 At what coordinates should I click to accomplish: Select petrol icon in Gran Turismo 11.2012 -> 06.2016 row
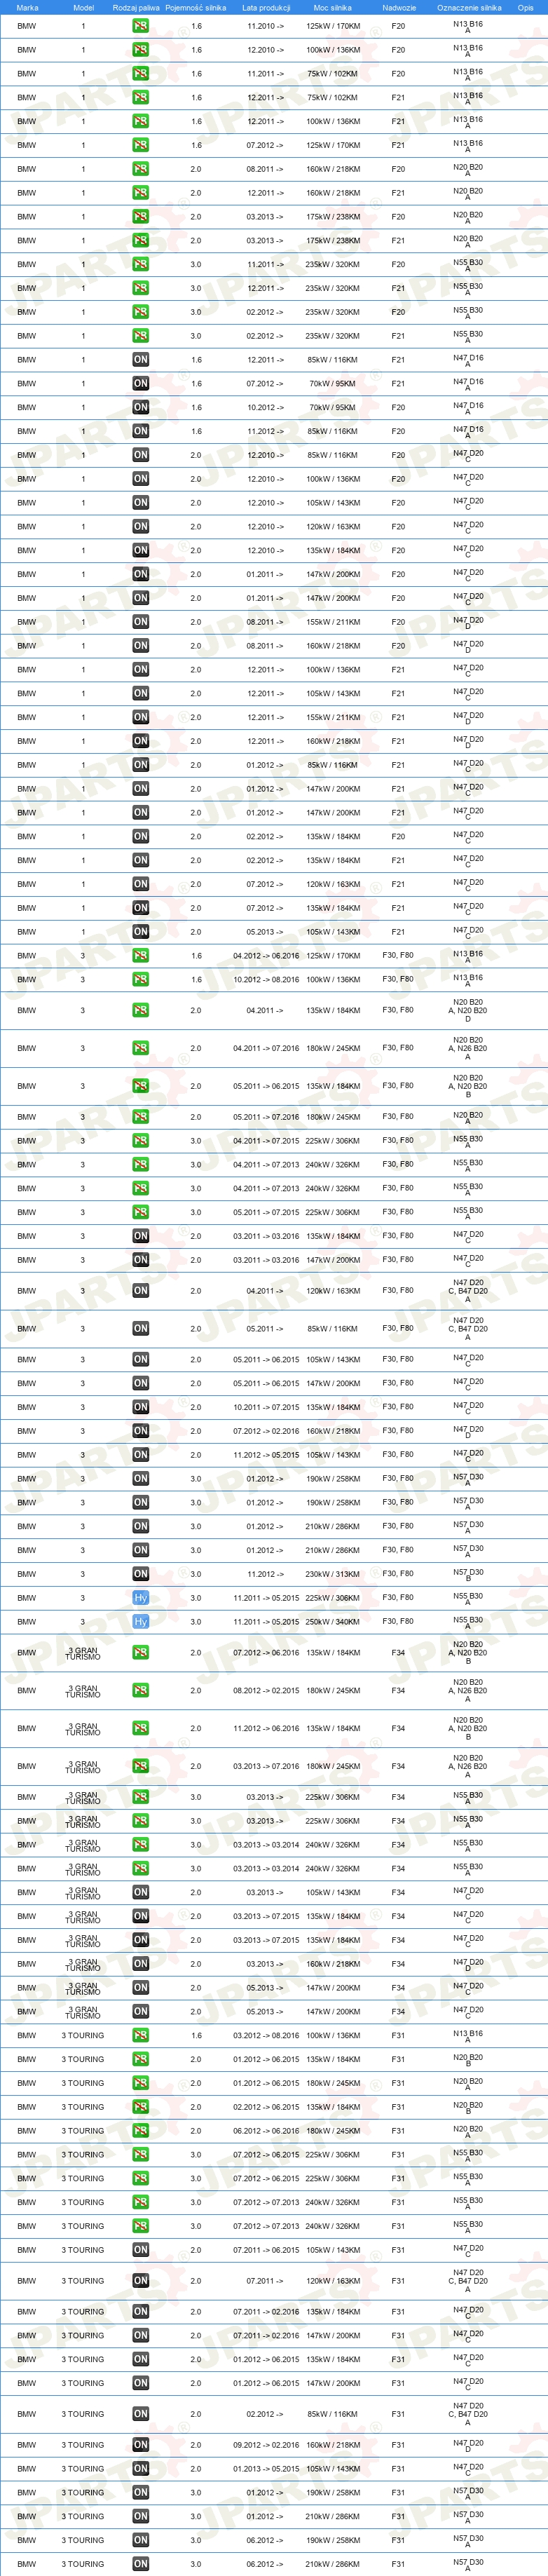tap(141, 1728)
